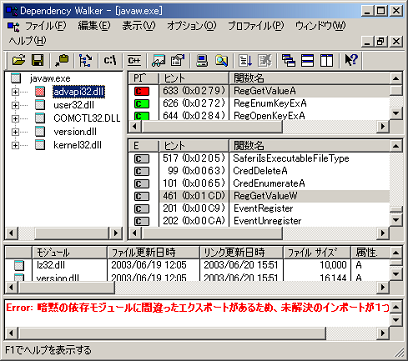Click the Save floppy disk toolbar icon
The height and width of the screenshot is (361, 408).
pyautogui.click(x=38, y=61)
